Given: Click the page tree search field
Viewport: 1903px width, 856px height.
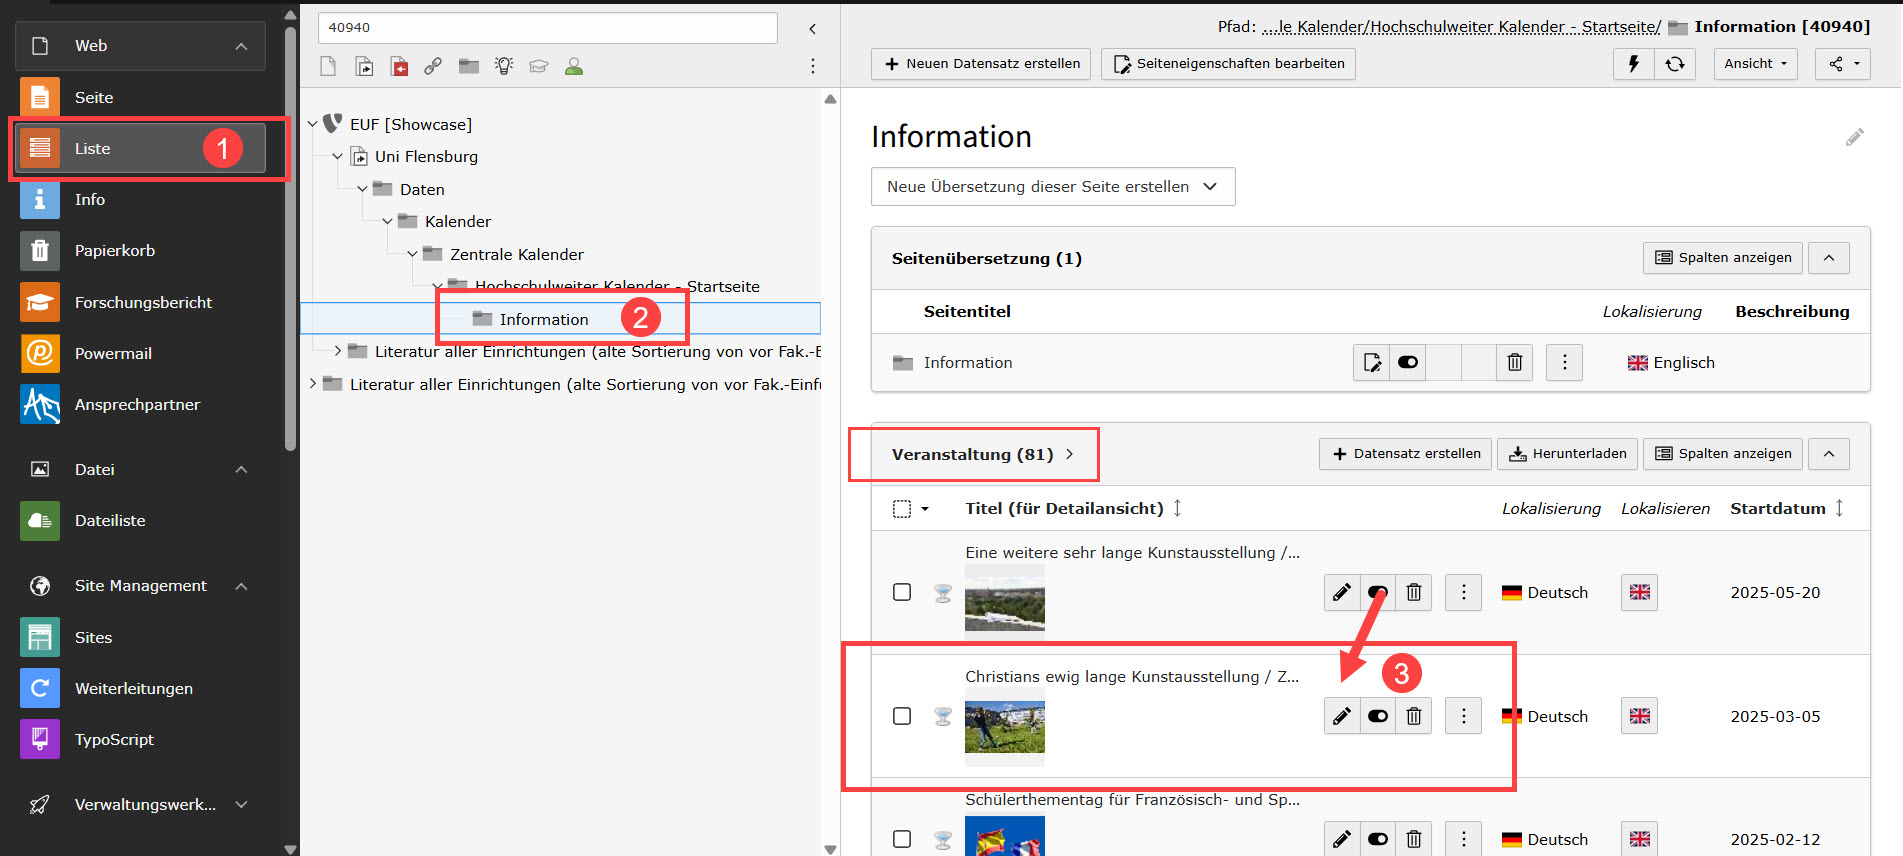Looking at the screenshot, I should pyautogui.click(x=547, y=28).
